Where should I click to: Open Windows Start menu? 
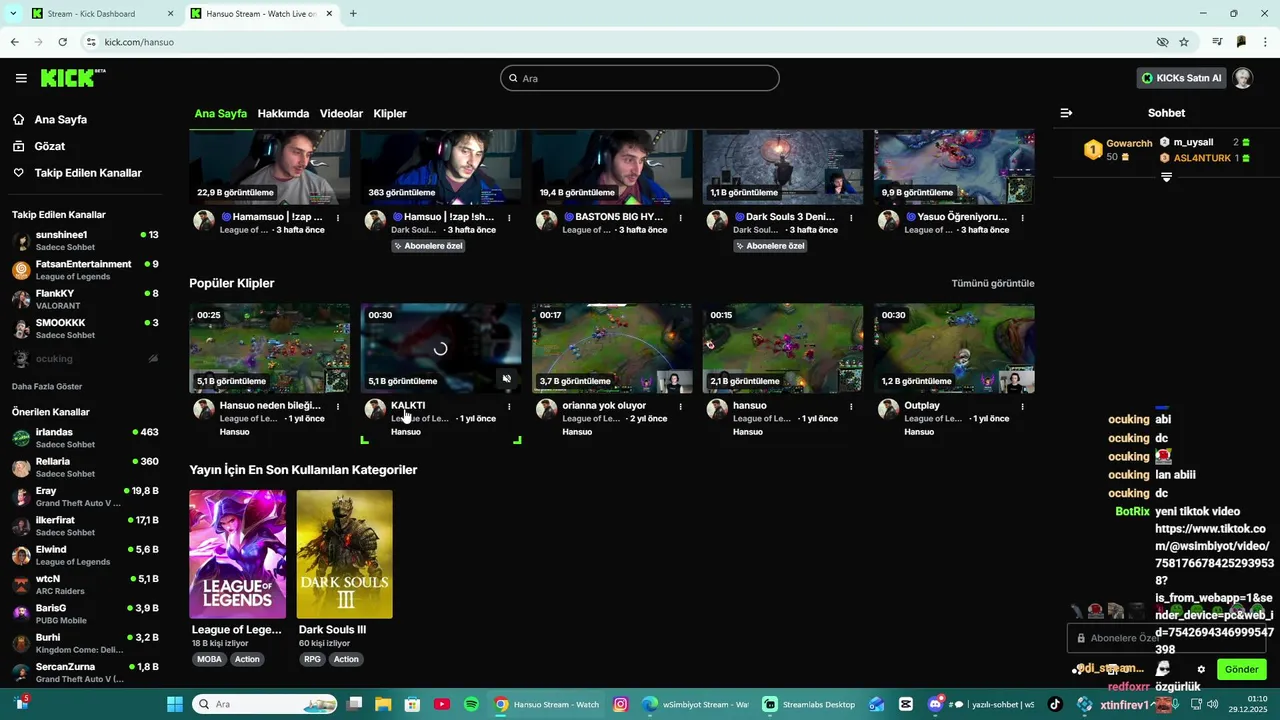pyautogui.click(x=175, y=704)
